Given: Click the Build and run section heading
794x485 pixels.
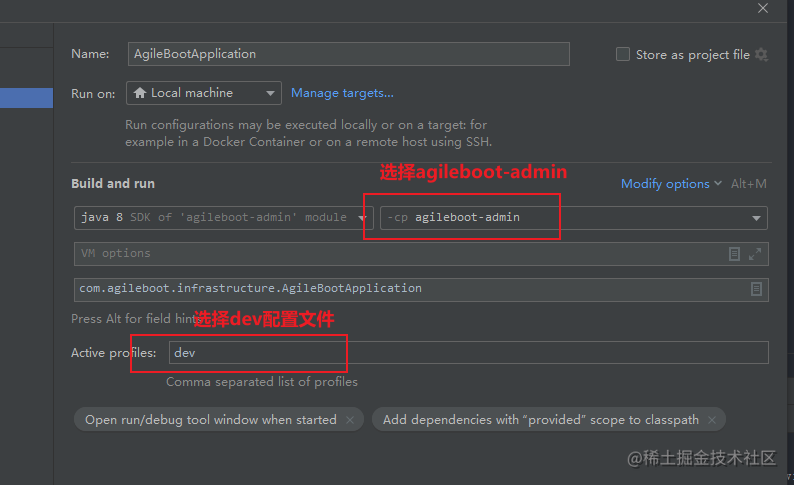Looking at the screenshot, I should (113, 183).
